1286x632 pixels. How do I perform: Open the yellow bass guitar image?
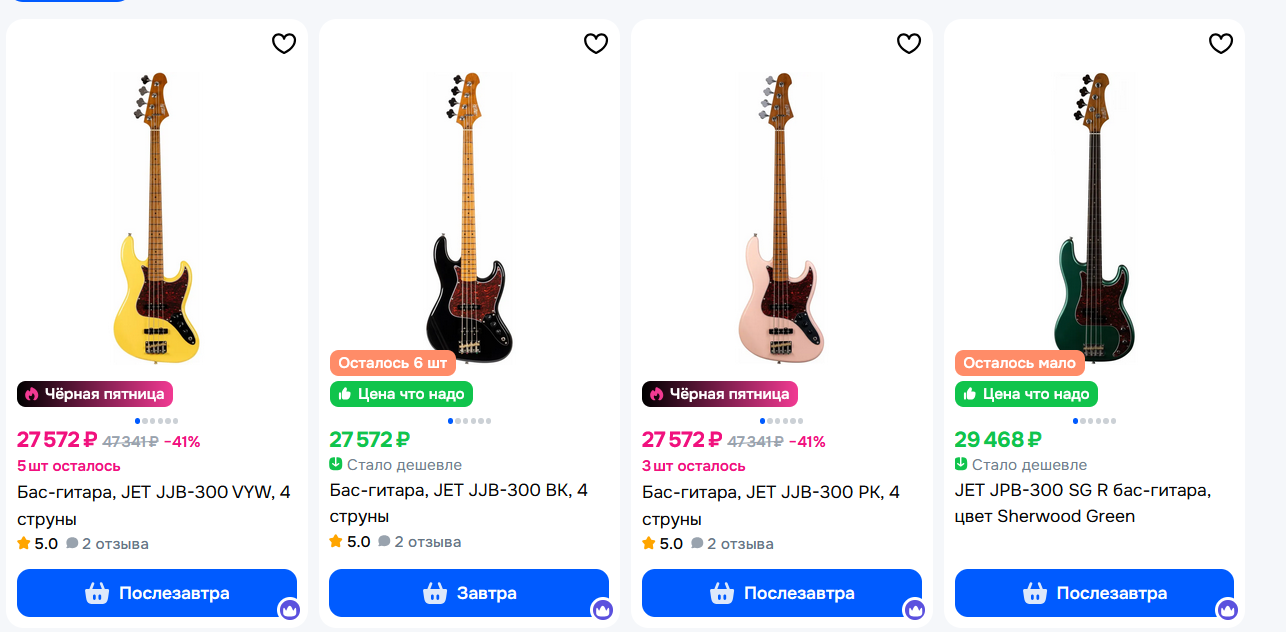157,215
